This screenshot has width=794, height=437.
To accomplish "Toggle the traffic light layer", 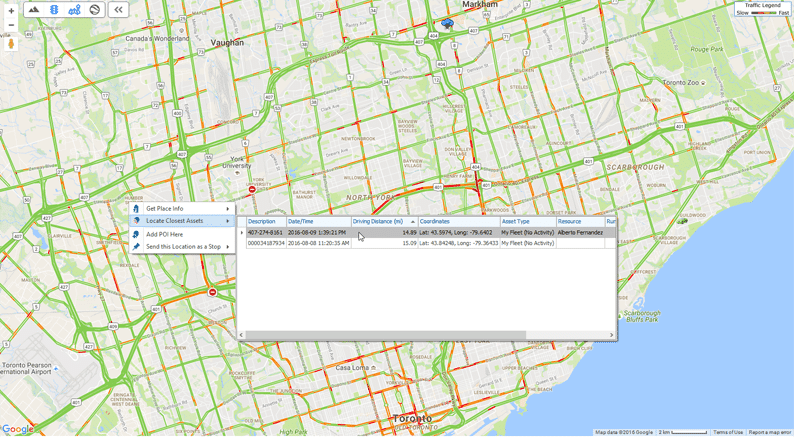I will 54,10.
